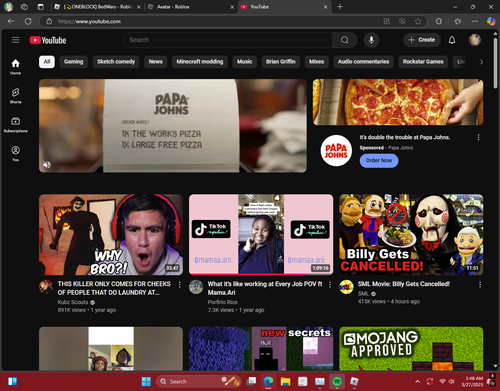Open Subscriptions in sidebar
500x391 pixels.
15,125
